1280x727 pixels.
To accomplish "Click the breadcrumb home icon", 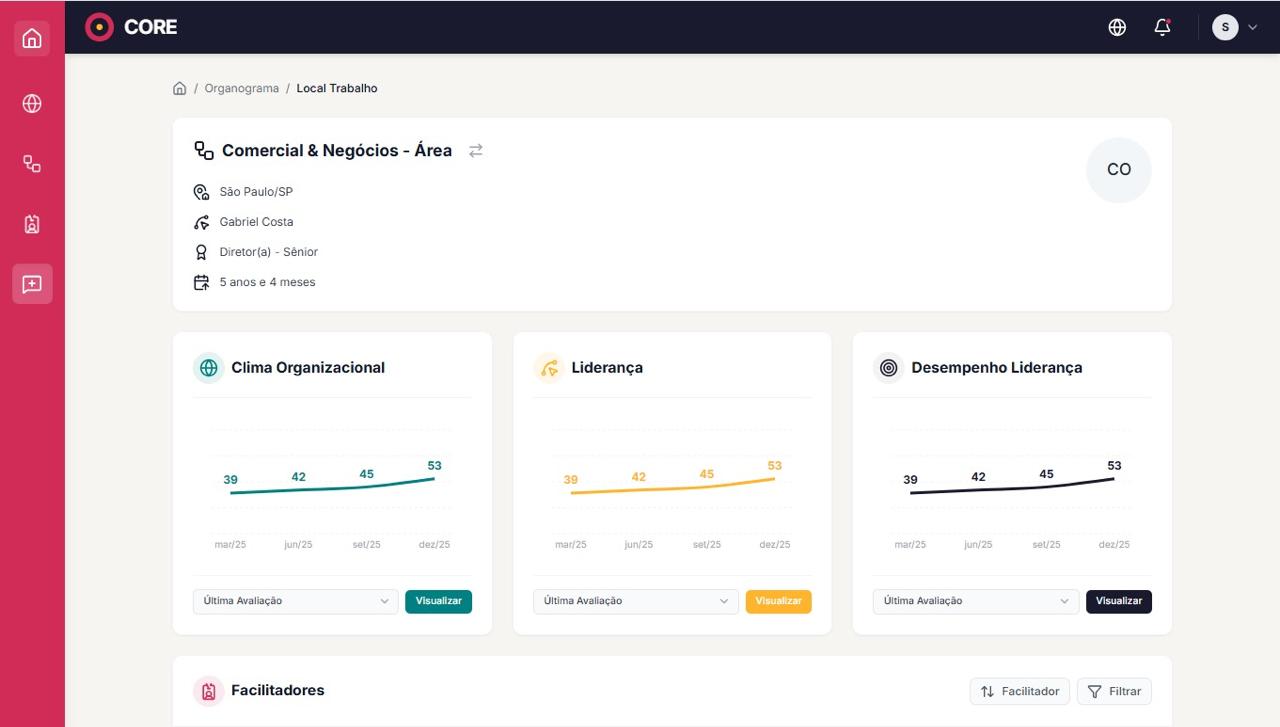I will click(180, 88).
